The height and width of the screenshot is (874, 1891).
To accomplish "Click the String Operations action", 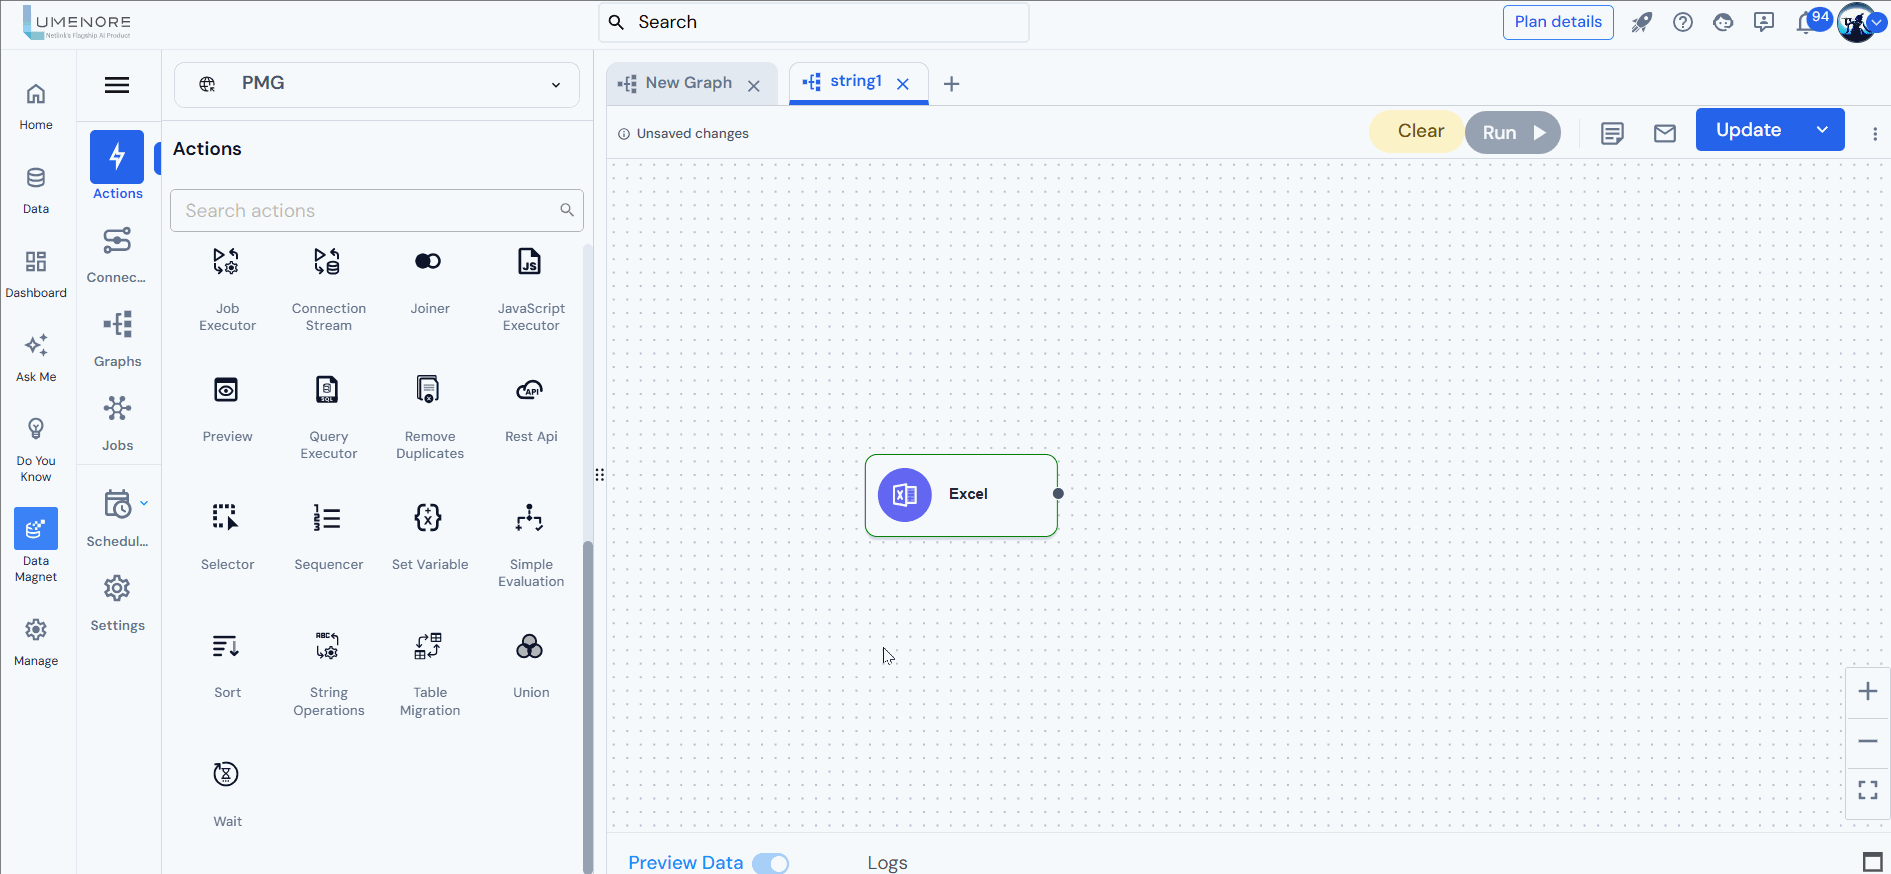I will pos(328,648).
